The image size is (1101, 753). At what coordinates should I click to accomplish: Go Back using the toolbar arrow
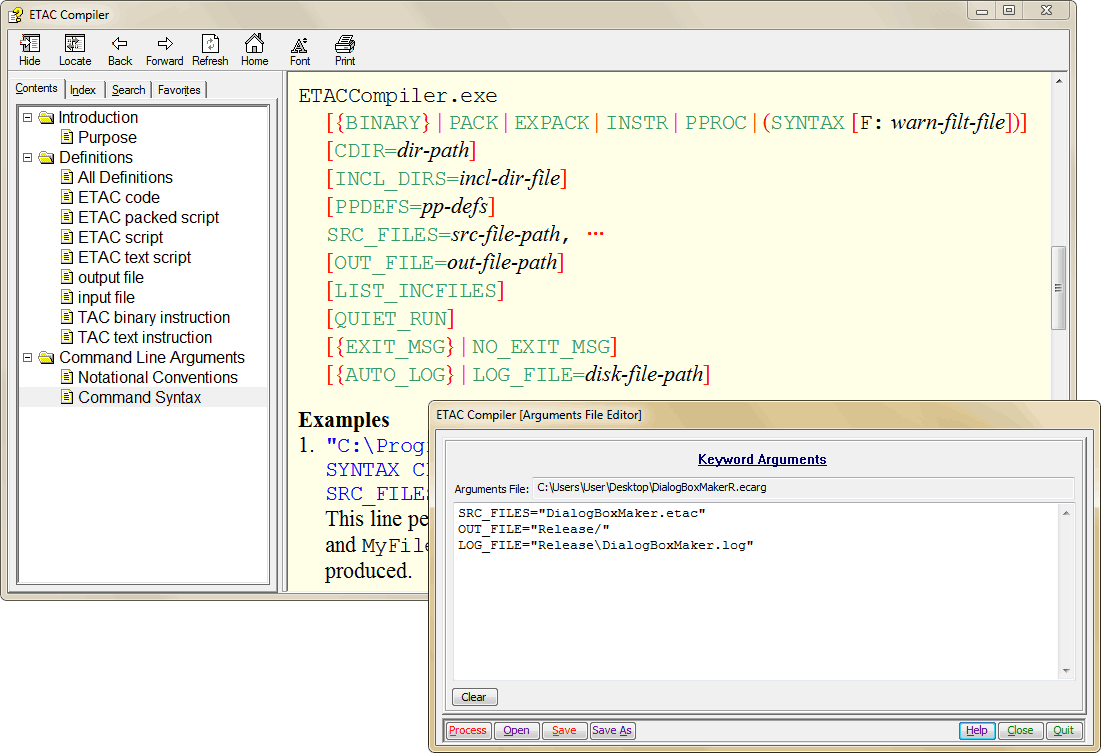click(120, 49)
